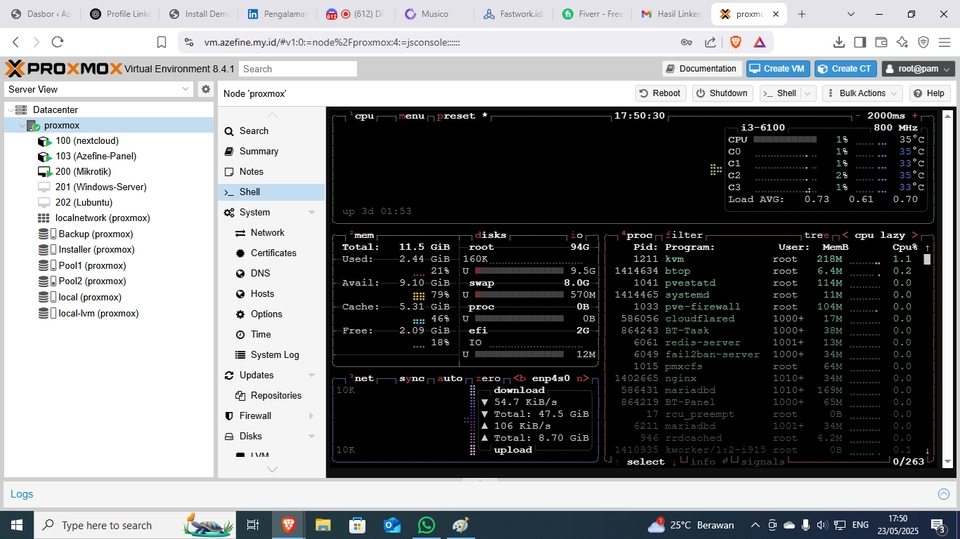Open Task View on the taskbar
960x539 pixels.
point(252,525)
